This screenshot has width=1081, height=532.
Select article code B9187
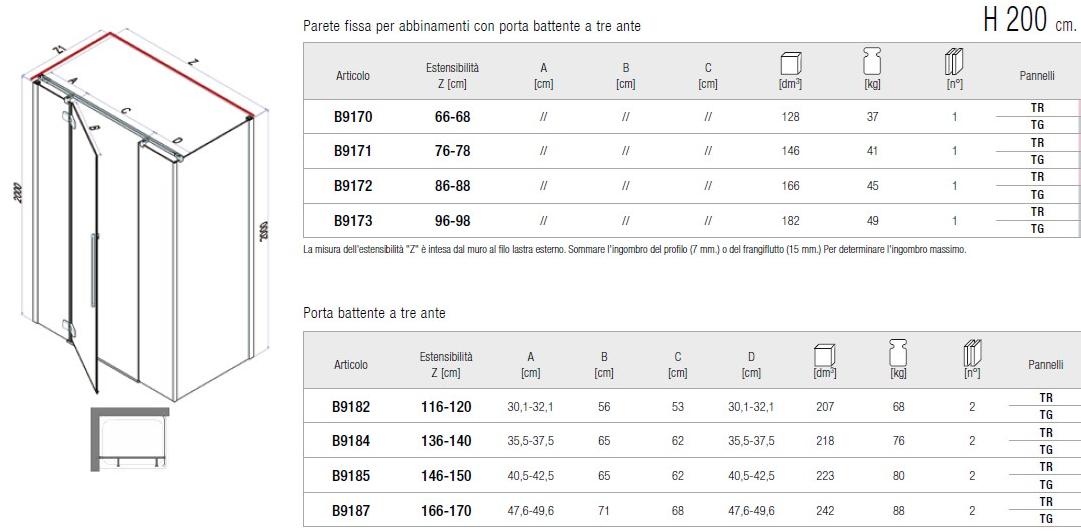tap(351, 510)
